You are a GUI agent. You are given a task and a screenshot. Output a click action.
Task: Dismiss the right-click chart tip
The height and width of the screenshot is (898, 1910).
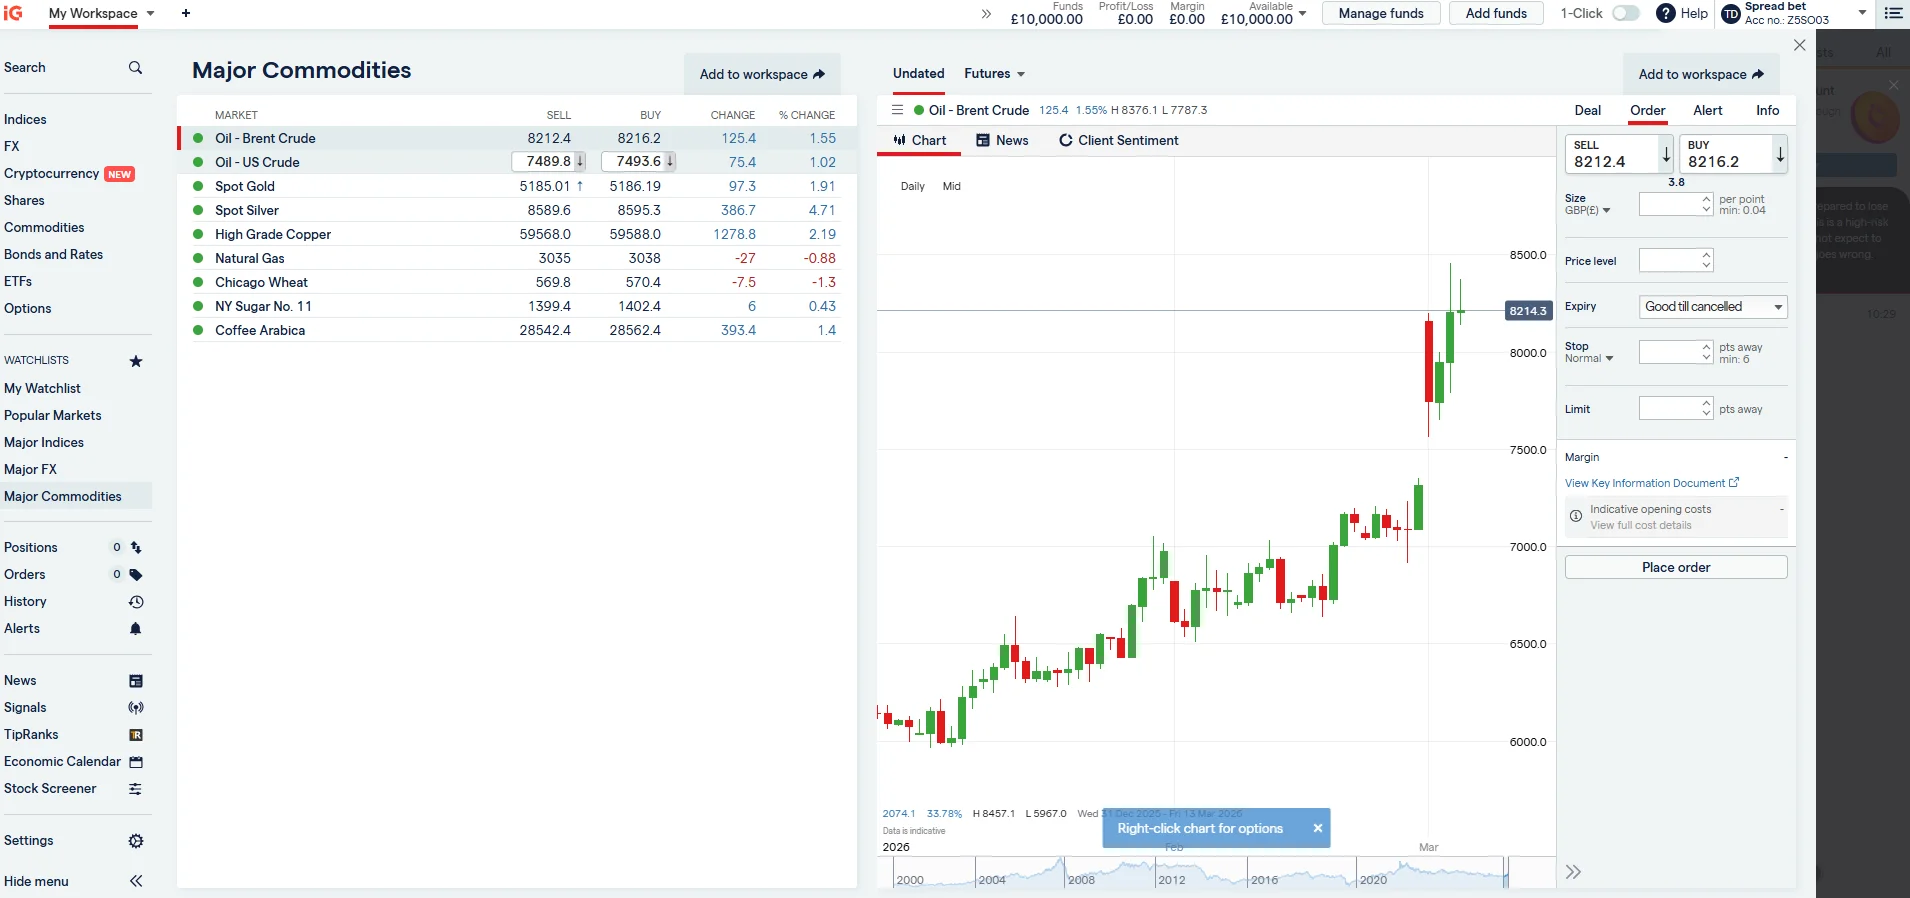[1318, 828]
